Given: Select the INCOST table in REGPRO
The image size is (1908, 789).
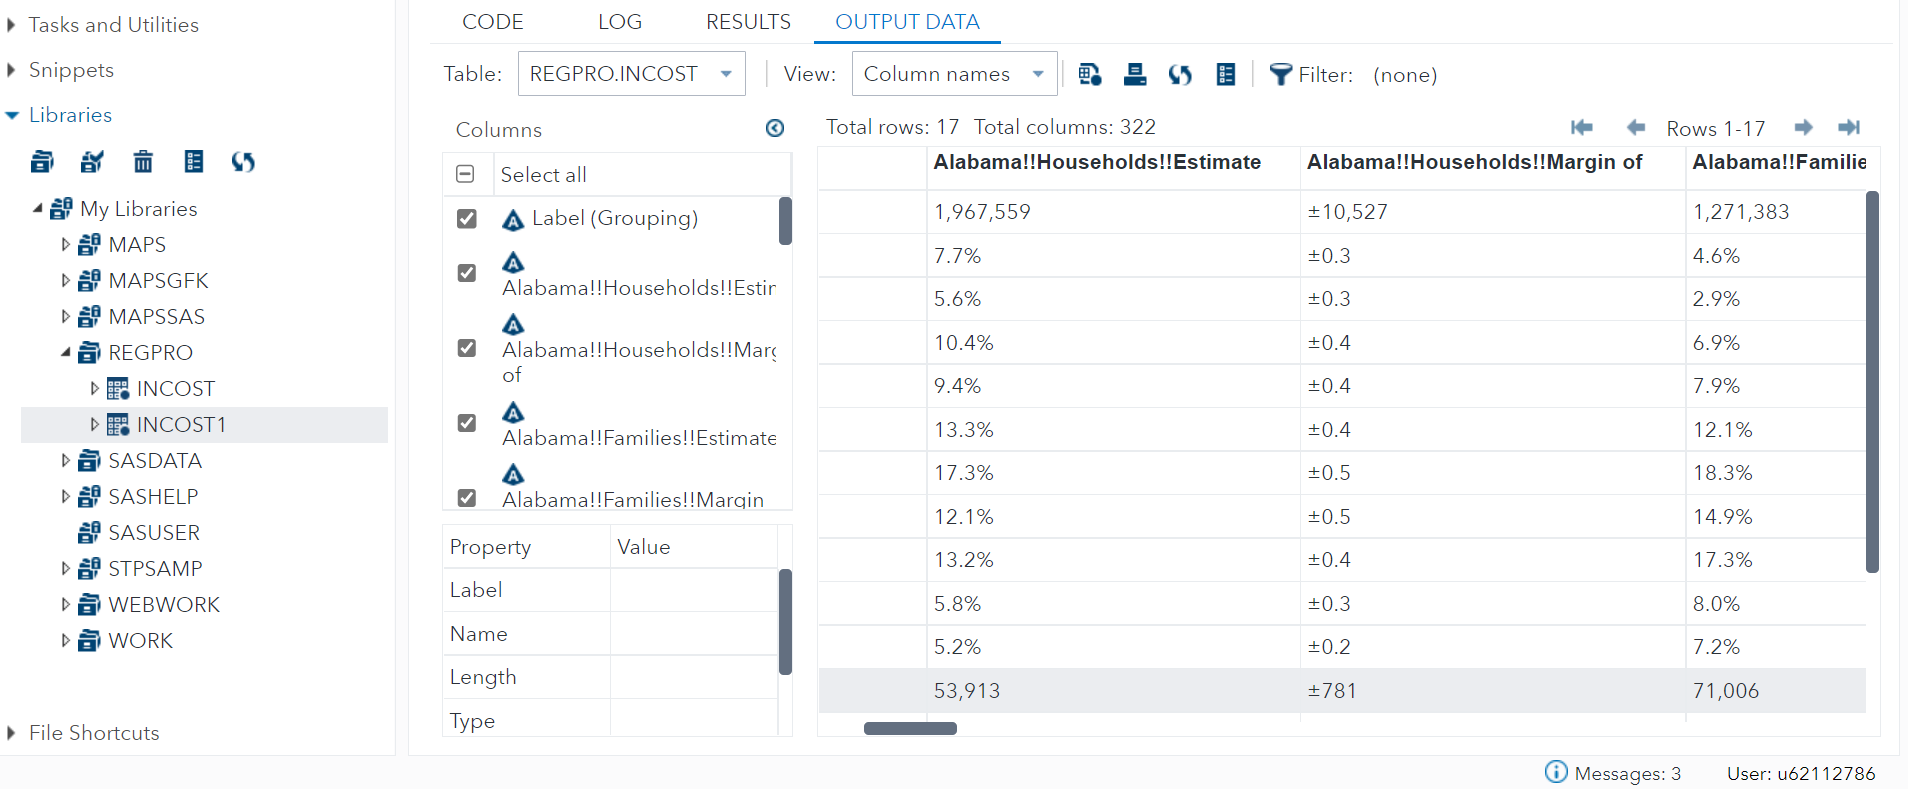Looking at the screenshot, I should click(x=175, y=388).
